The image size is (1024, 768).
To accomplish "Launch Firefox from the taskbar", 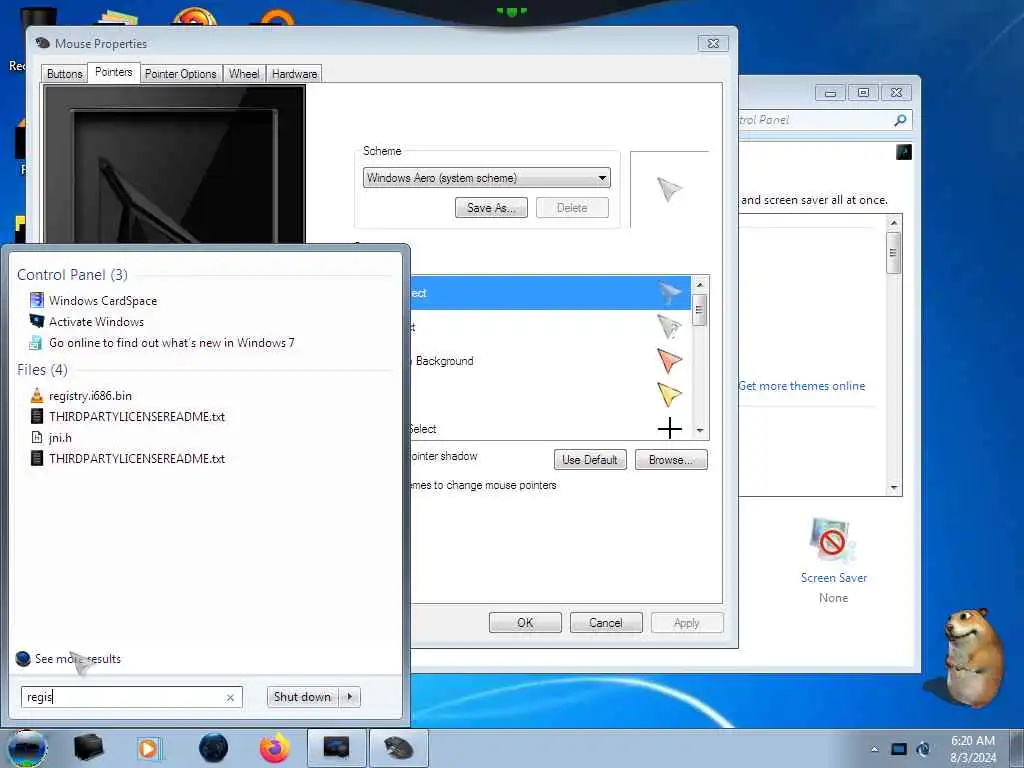I will pos(274,748).
